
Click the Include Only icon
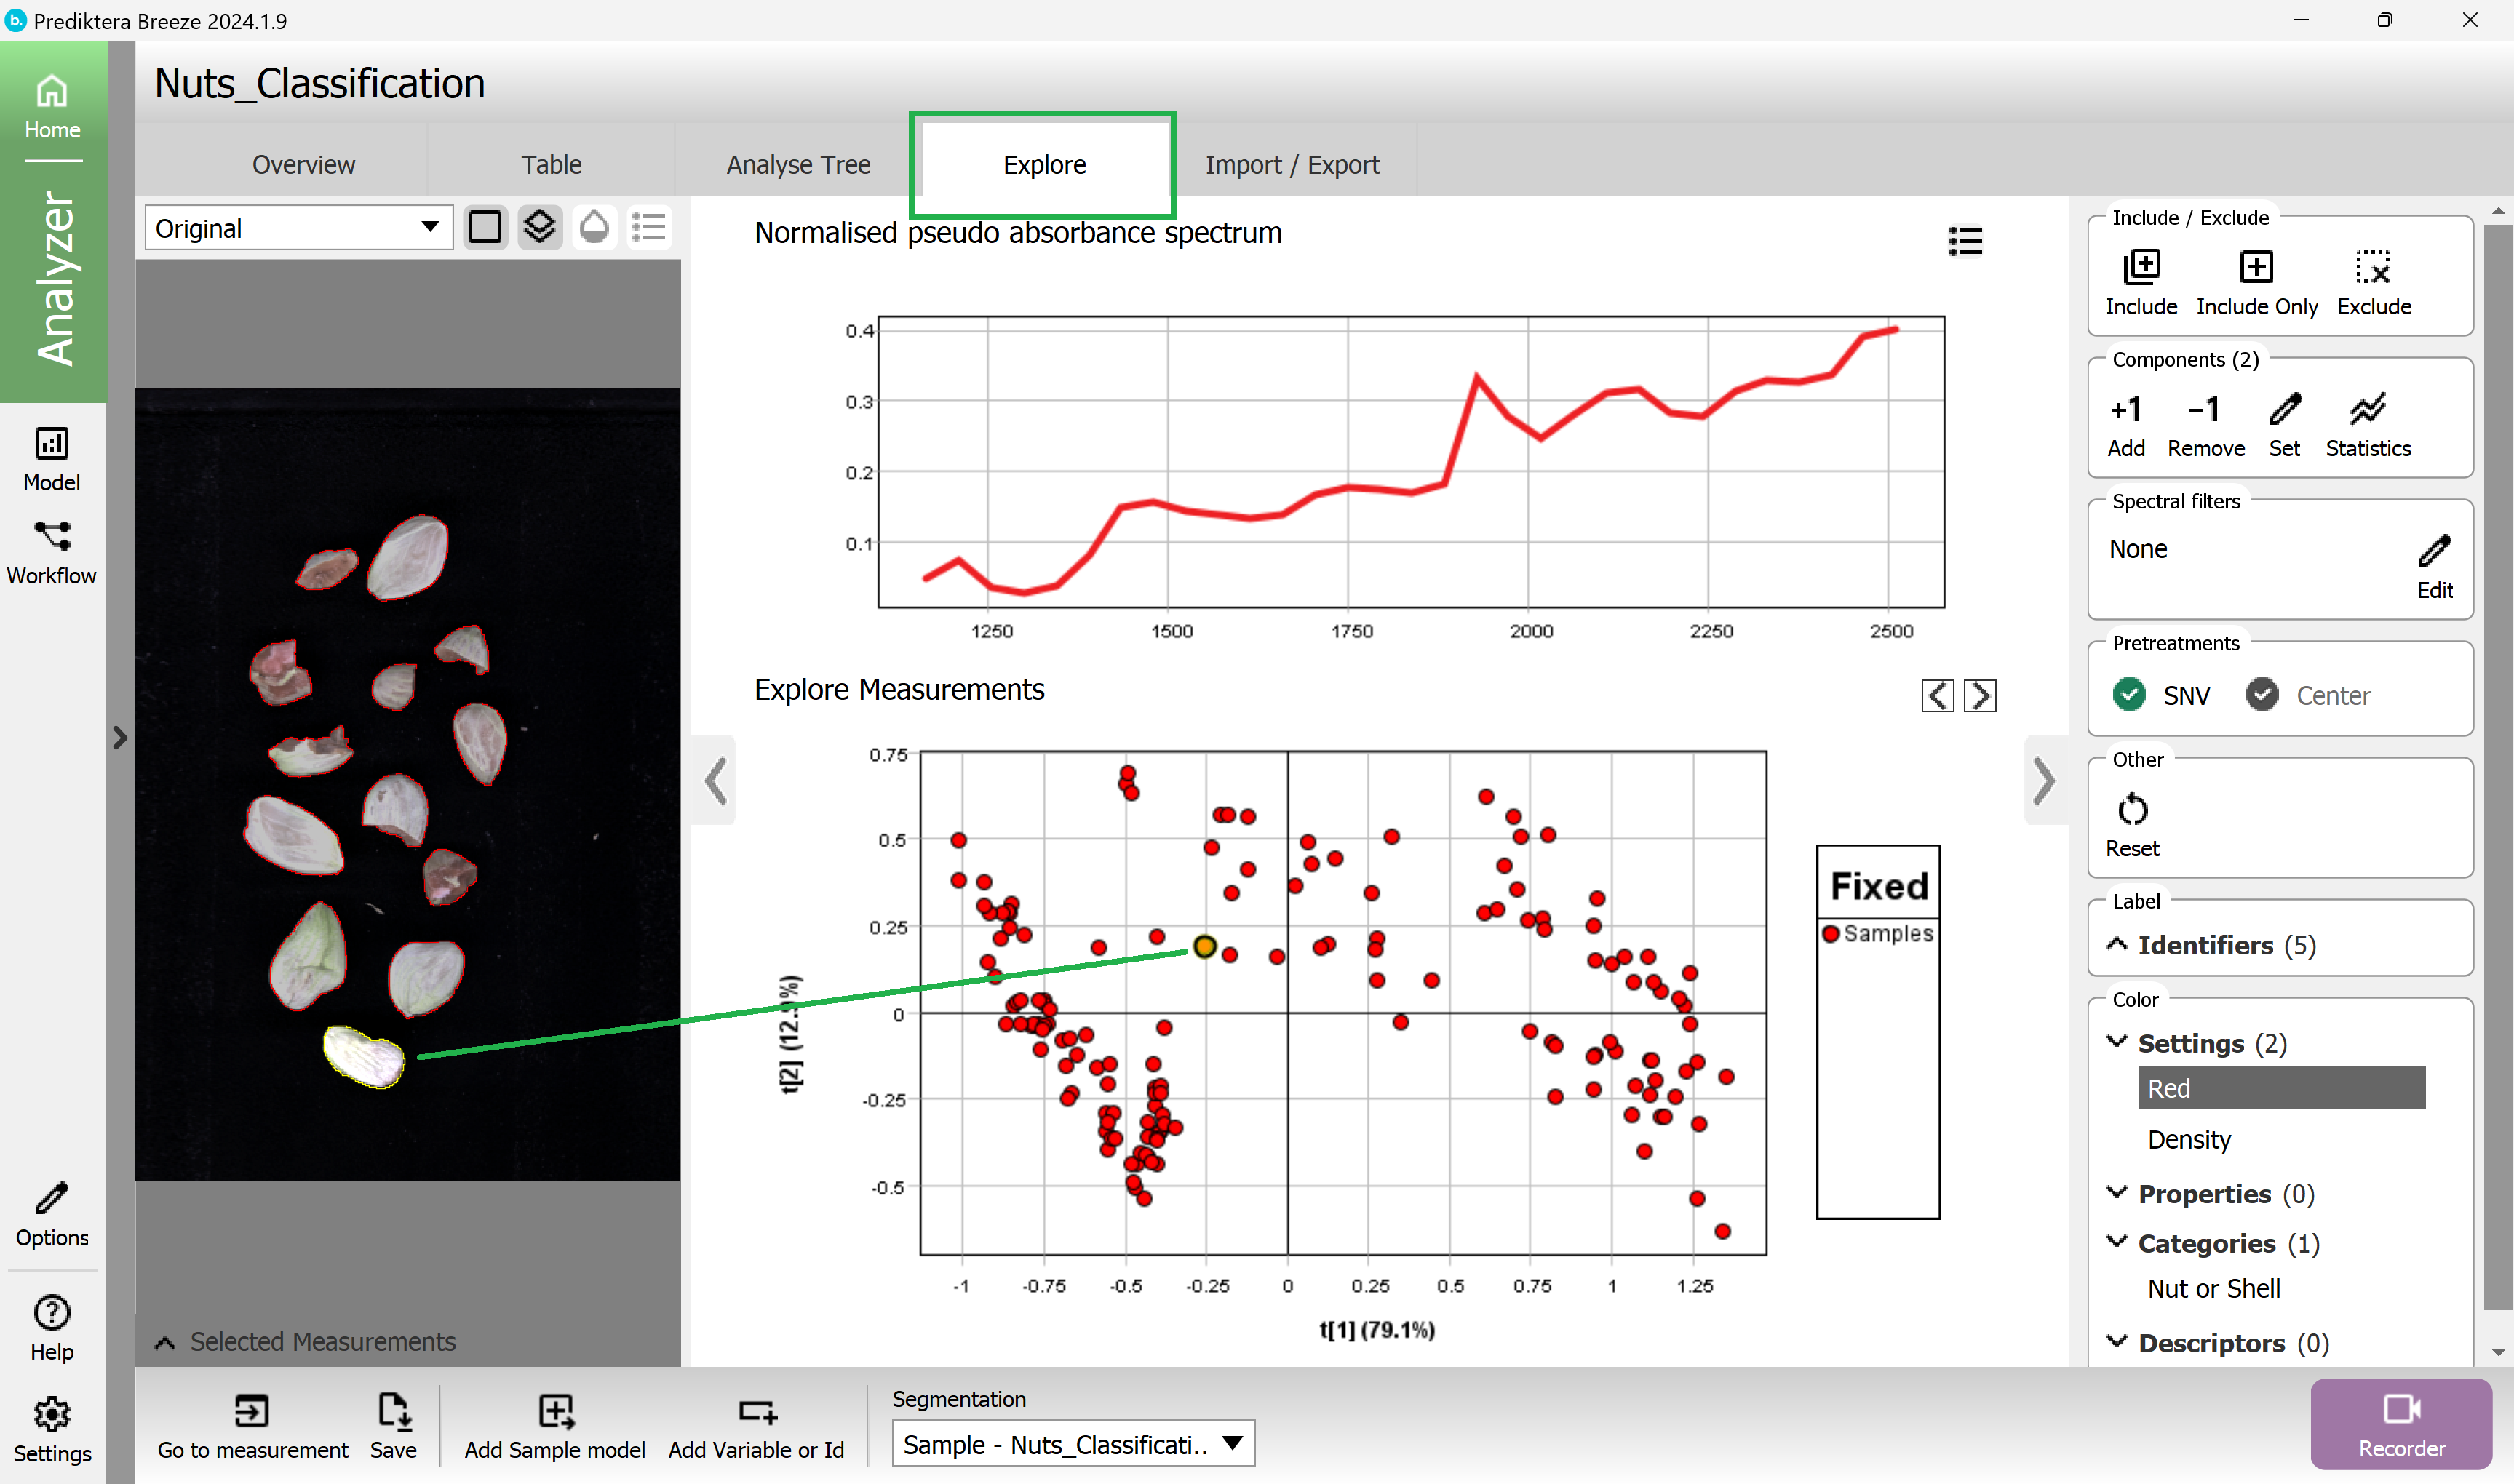(x=2255, y=268)
